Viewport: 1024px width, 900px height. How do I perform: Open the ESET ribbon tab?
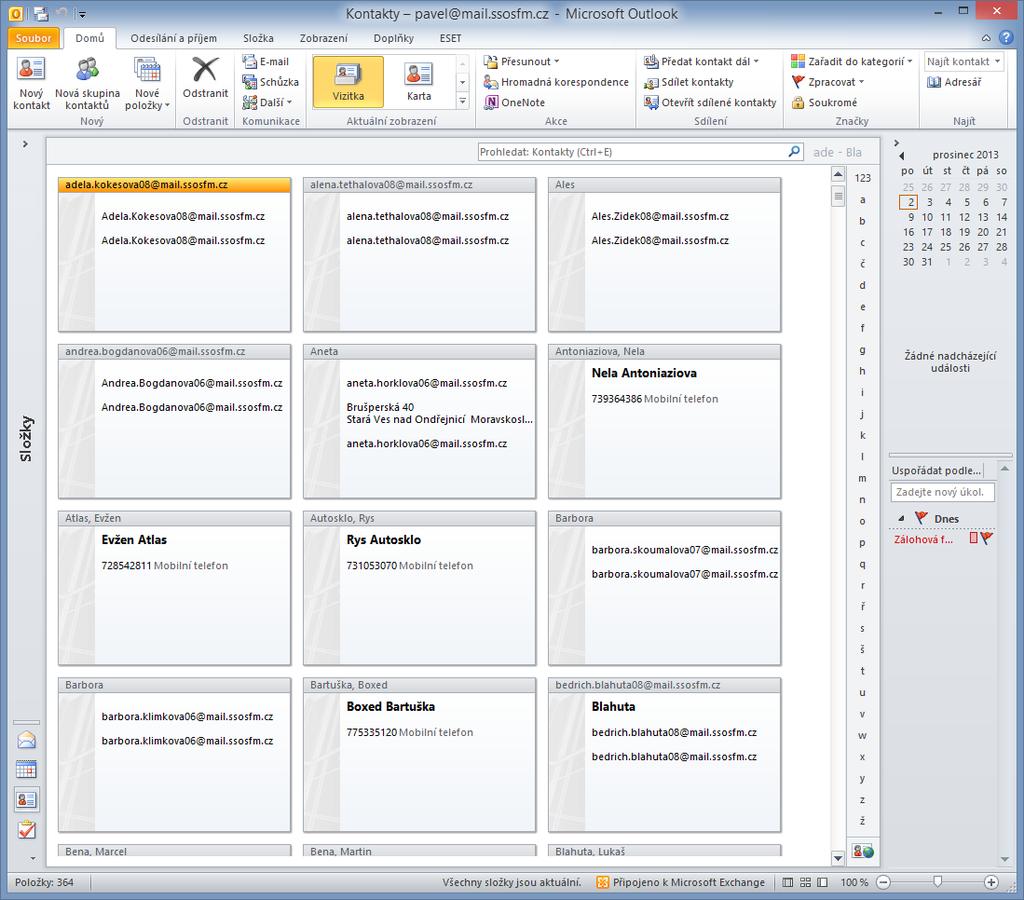click(450, 38)
